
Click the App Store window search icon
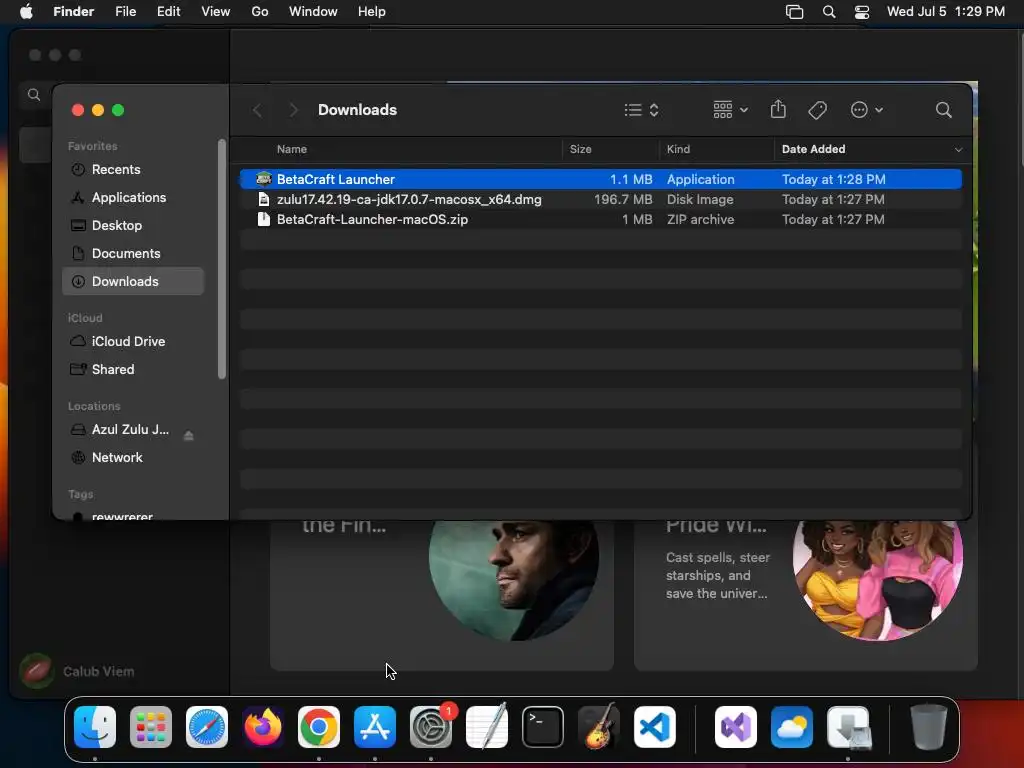(34, 95)
